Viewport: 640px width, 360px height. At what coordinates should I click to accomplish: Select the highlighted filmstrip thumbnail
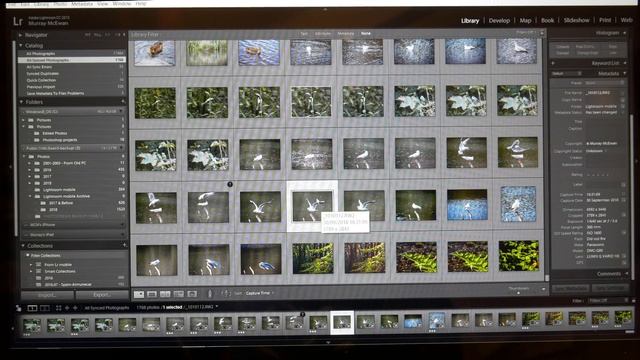[x=342, y=322]
